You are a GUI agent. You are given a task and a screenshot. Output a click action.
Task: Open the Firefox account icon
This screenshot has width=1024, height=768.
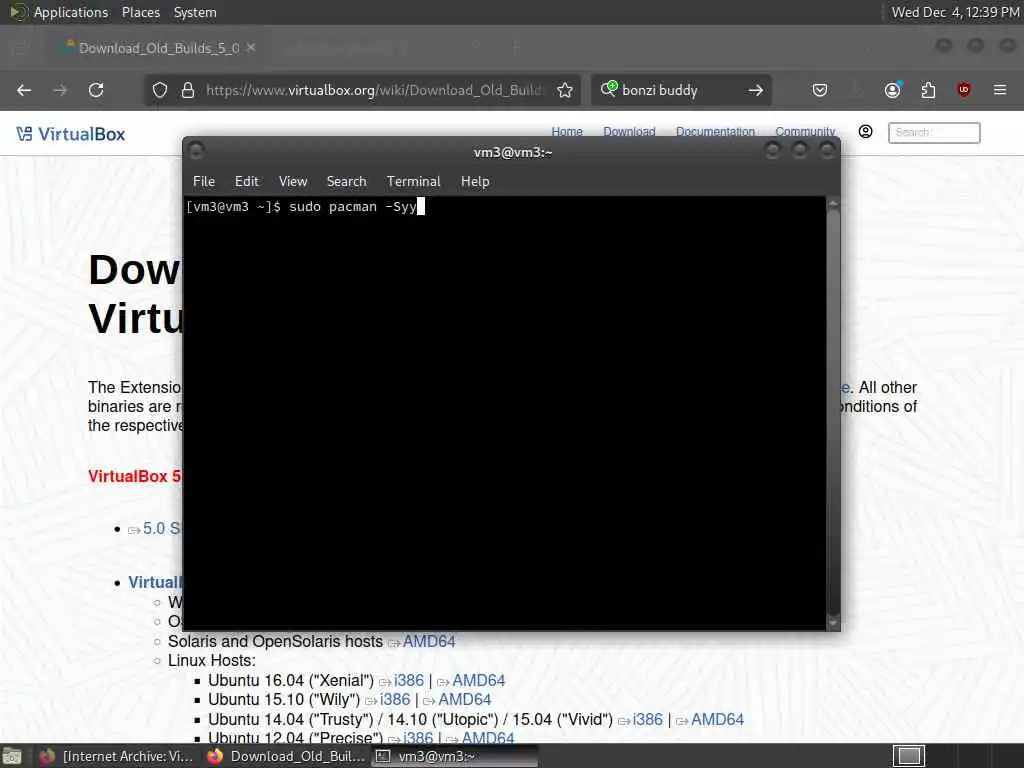tap(893, 89)
